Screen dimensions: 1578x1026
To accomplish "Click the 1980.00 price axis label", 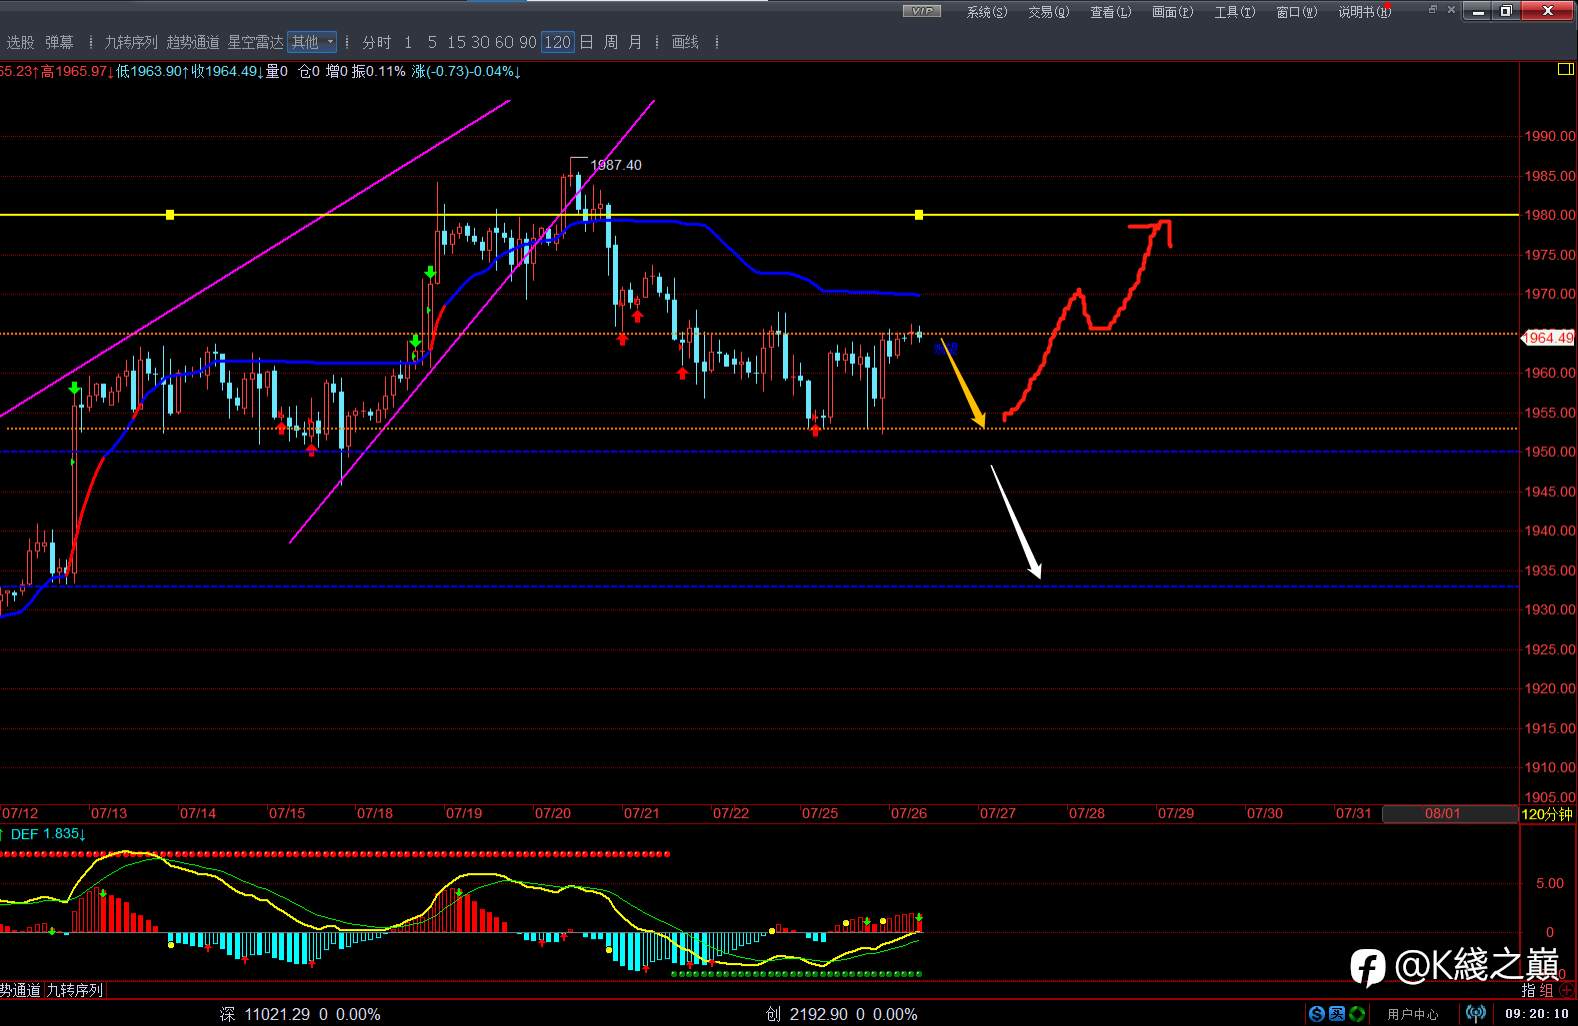I will click(x=1548, y=214).
